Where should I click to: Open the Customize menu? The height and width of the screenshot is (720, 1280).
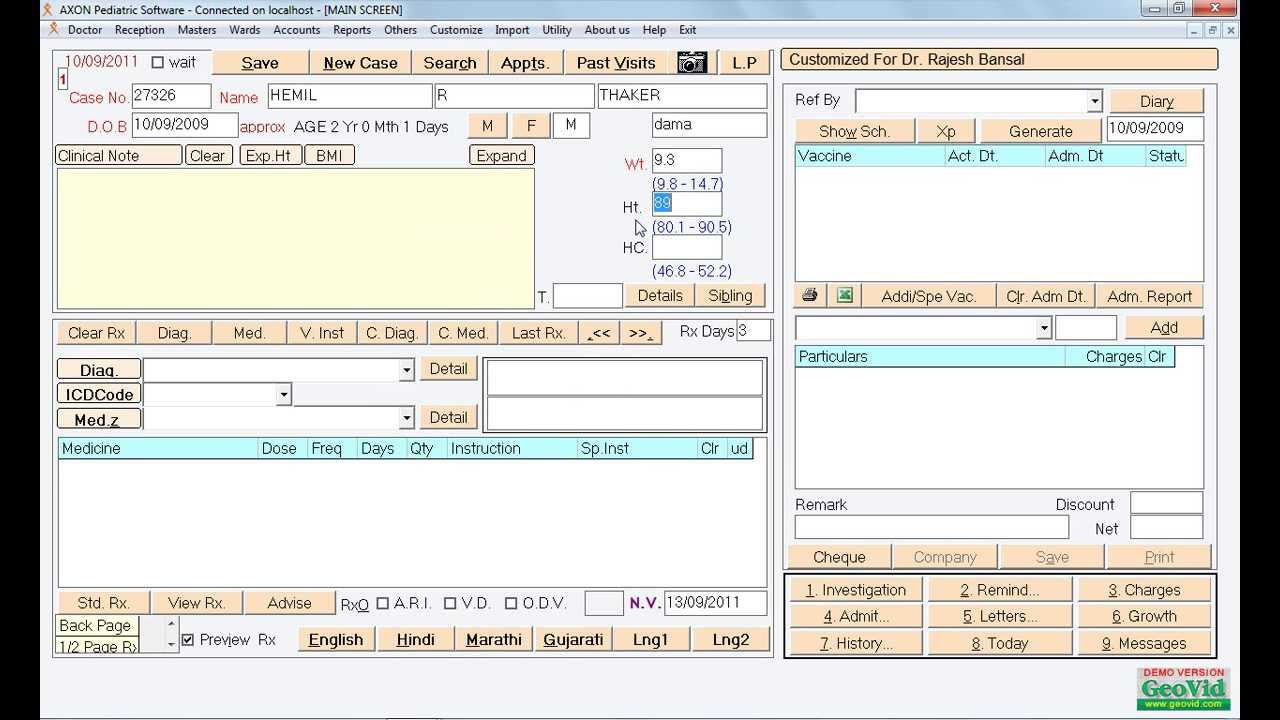coord(456,30)
